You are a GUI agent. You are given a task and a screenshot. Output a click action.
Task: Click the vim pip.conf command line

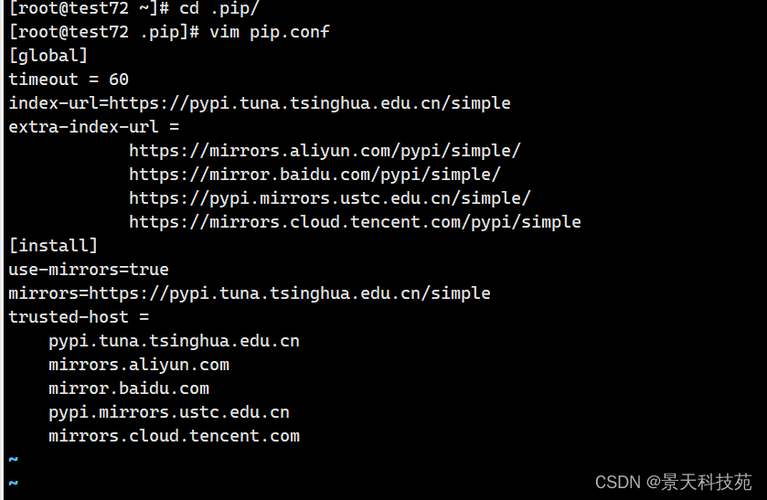click(169, 32)
